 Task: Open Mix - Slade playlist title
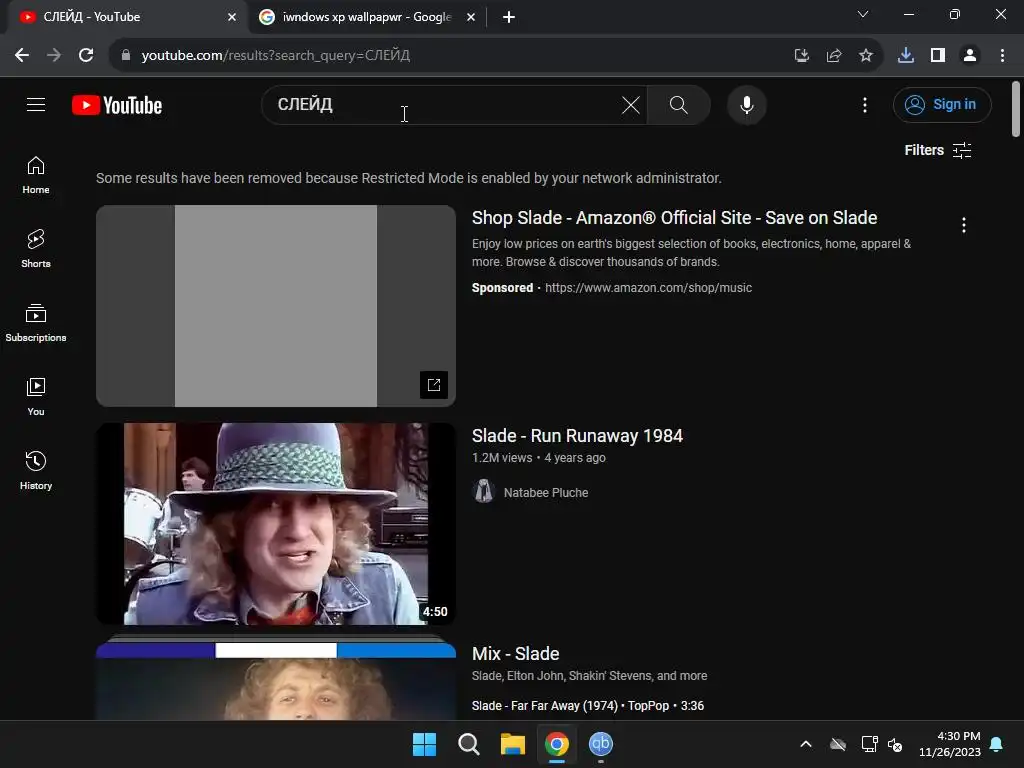[x=515, y=654]
